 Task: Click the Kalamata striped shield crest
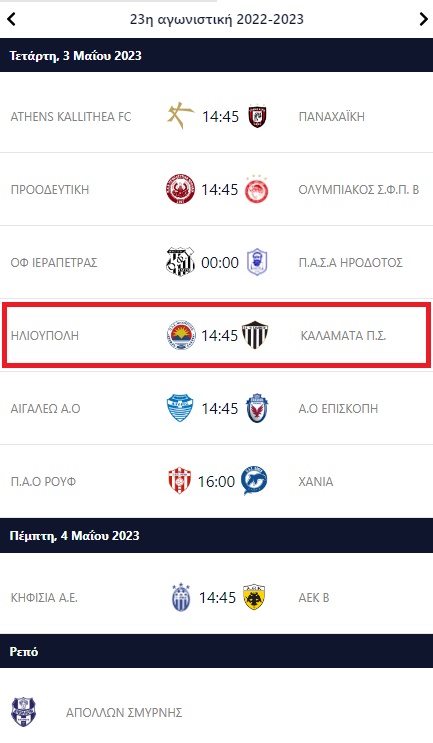pos(255,335)
